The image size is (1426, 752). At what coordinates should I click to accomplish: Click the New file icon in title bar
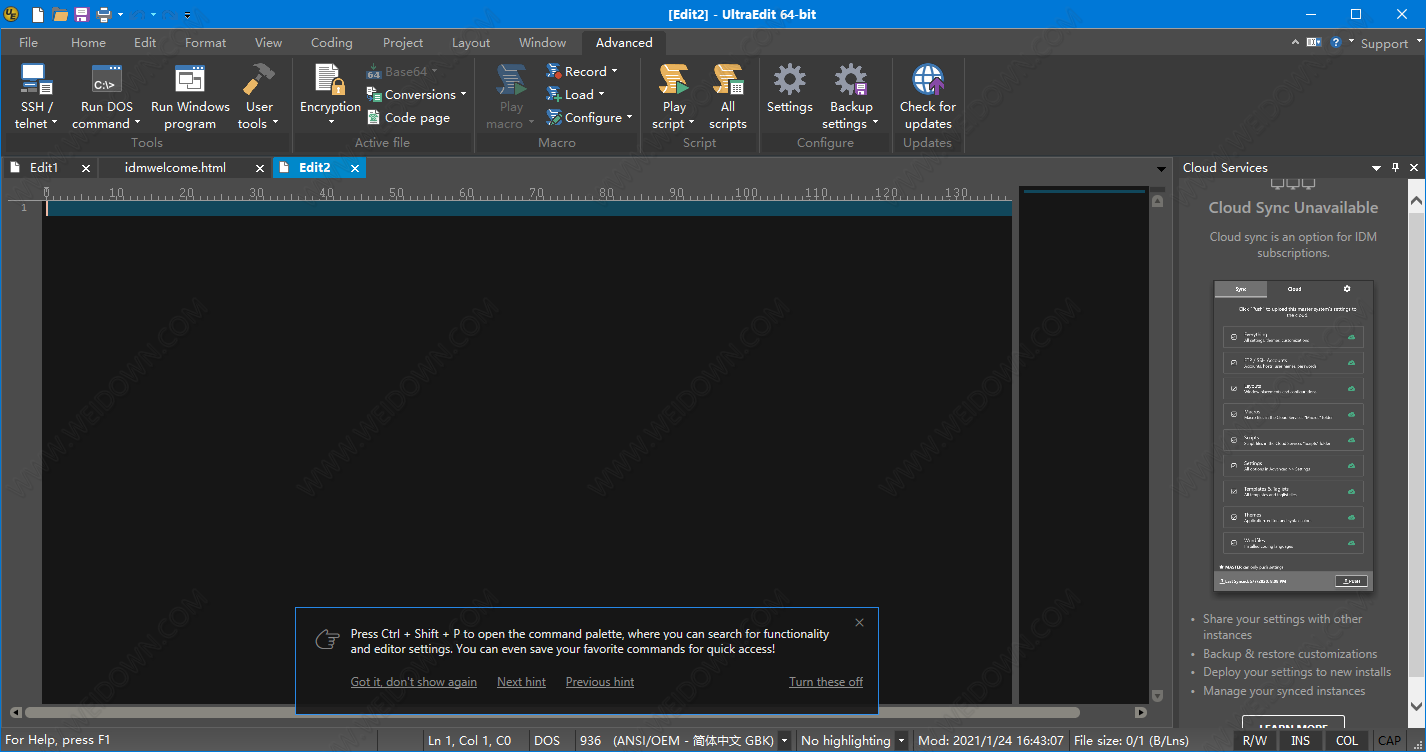pyautogui.click(x=37, y=14)
